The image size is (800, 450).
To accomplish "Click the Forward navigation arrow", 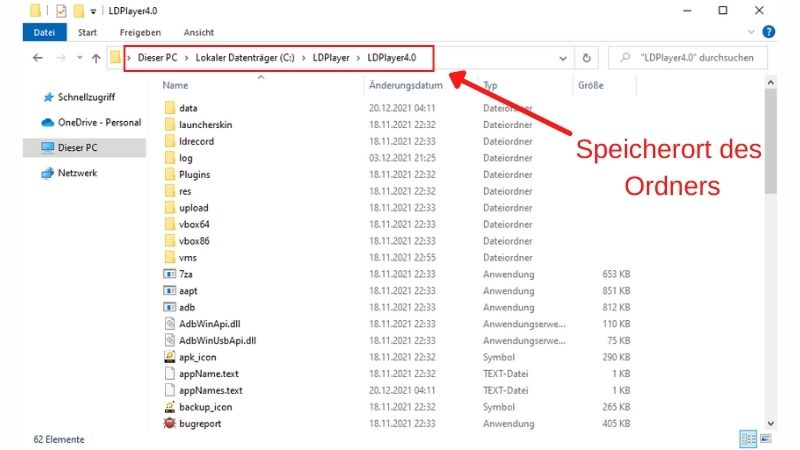I will click(x=61, y=58).
